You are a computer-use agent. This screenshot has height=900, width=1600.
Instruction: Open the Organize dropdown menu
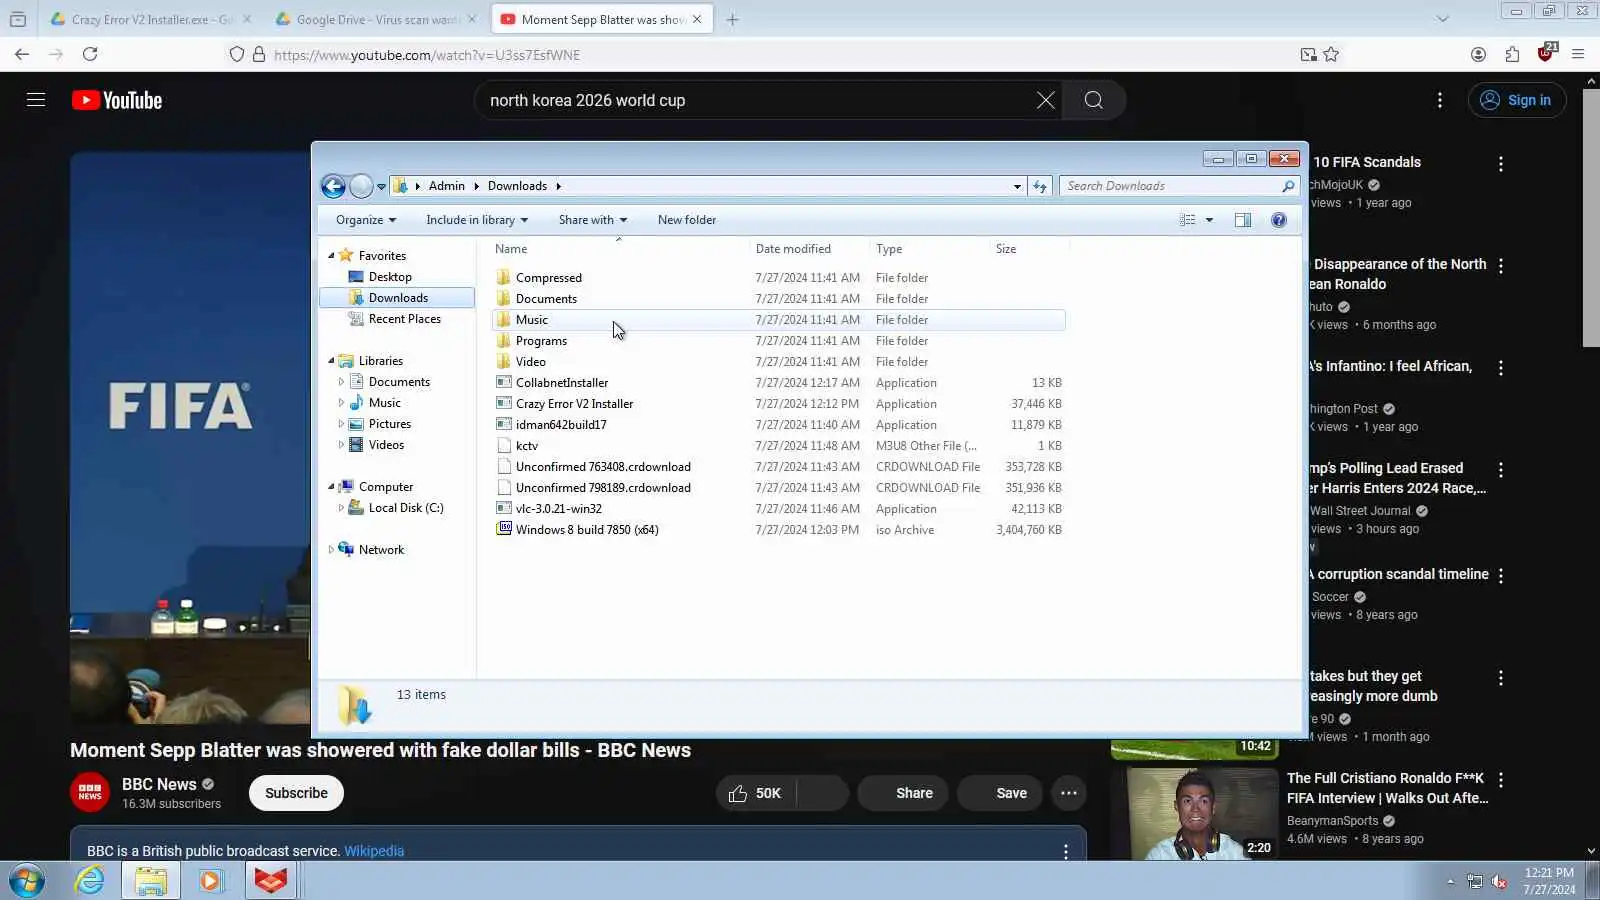point(366,220)
